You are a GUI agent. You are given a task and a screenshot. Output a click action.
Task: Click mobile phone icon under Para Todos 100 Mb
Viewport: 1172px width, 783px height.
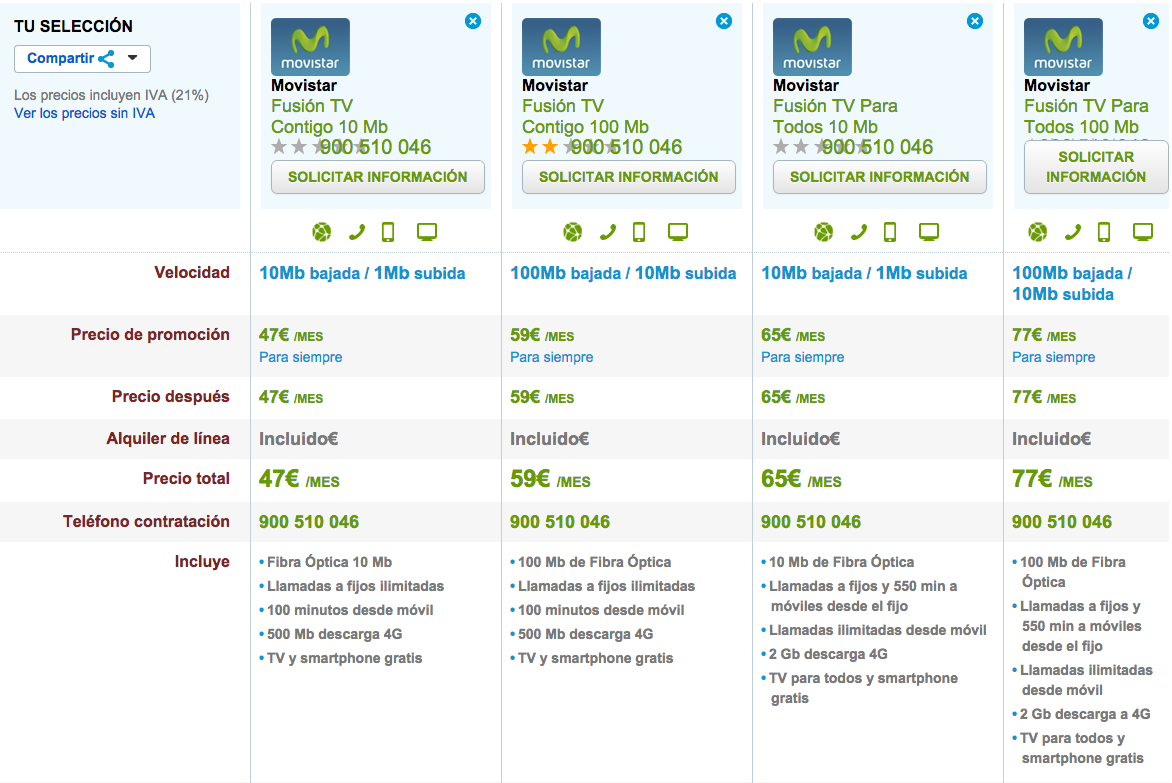(1104, 232)
